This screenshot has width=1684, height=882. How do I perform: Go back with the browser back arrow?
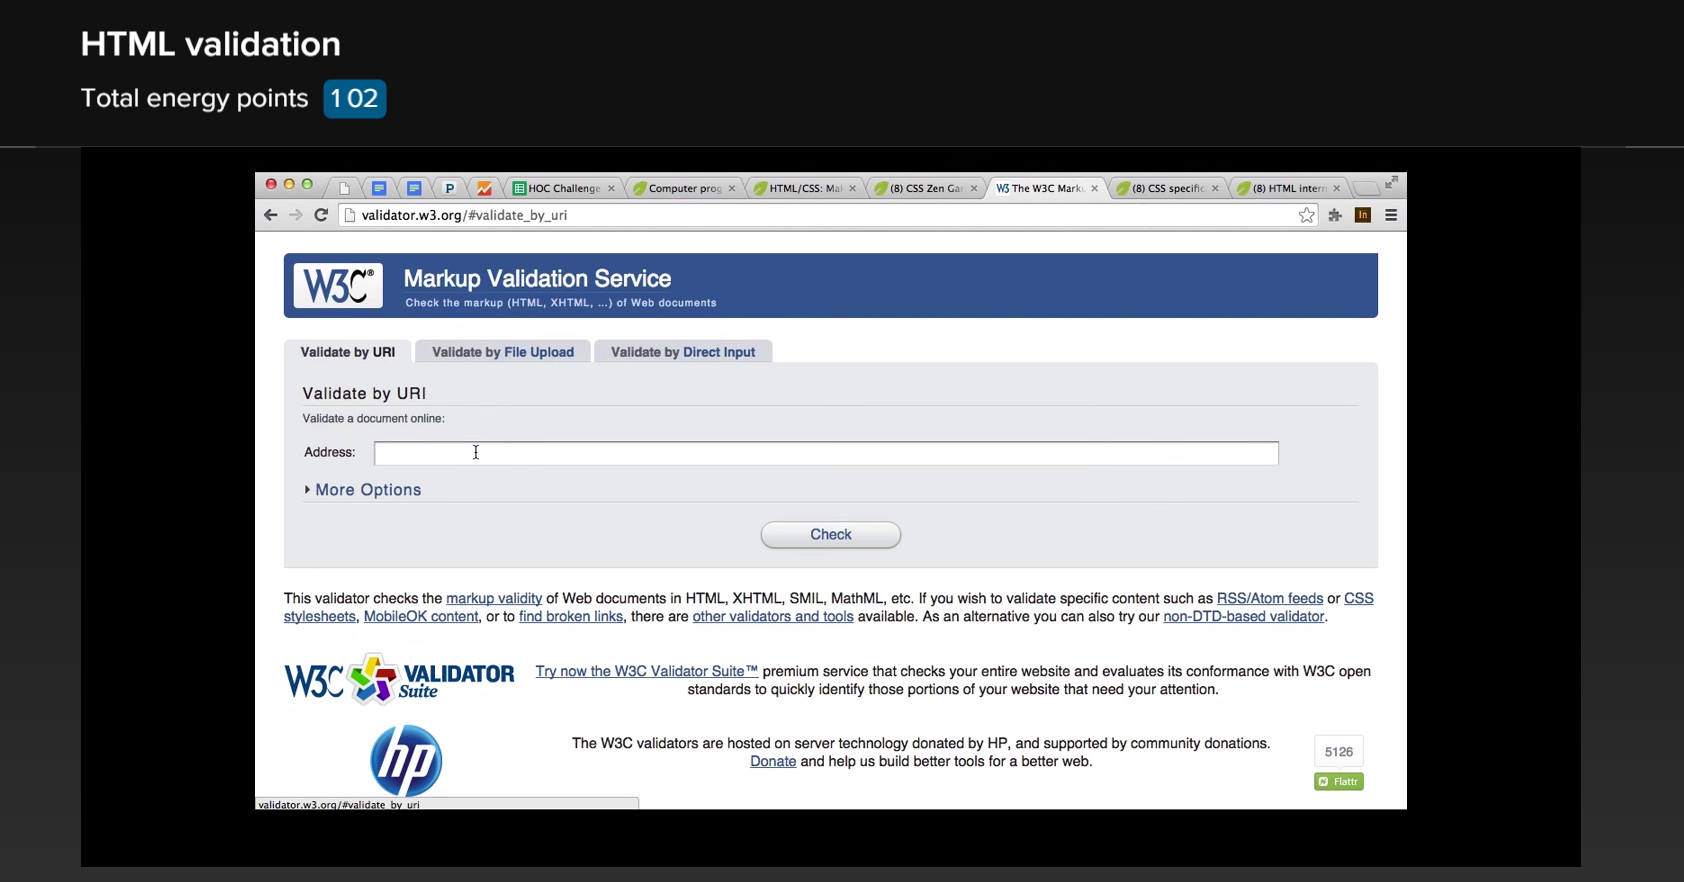pyautogui.click(x=270, y=215)
